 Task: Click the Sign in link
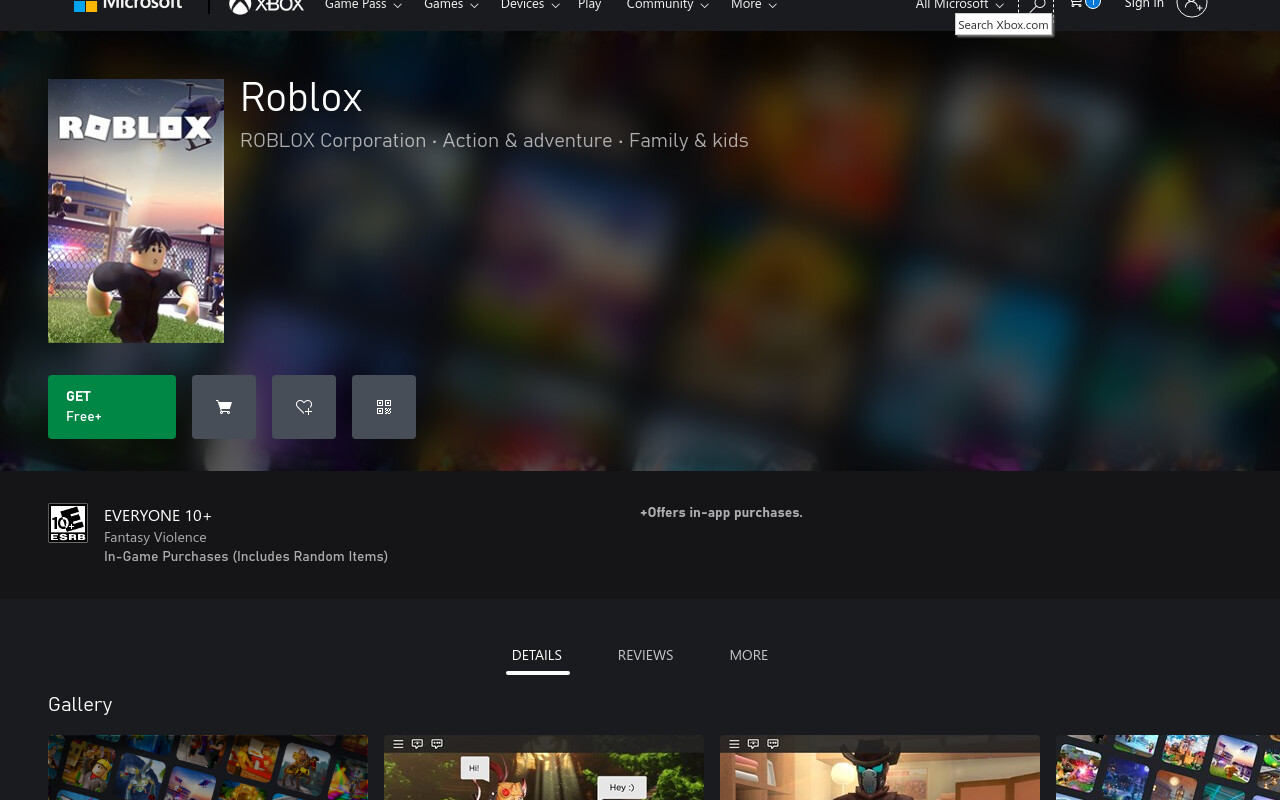pos(1144,5)
